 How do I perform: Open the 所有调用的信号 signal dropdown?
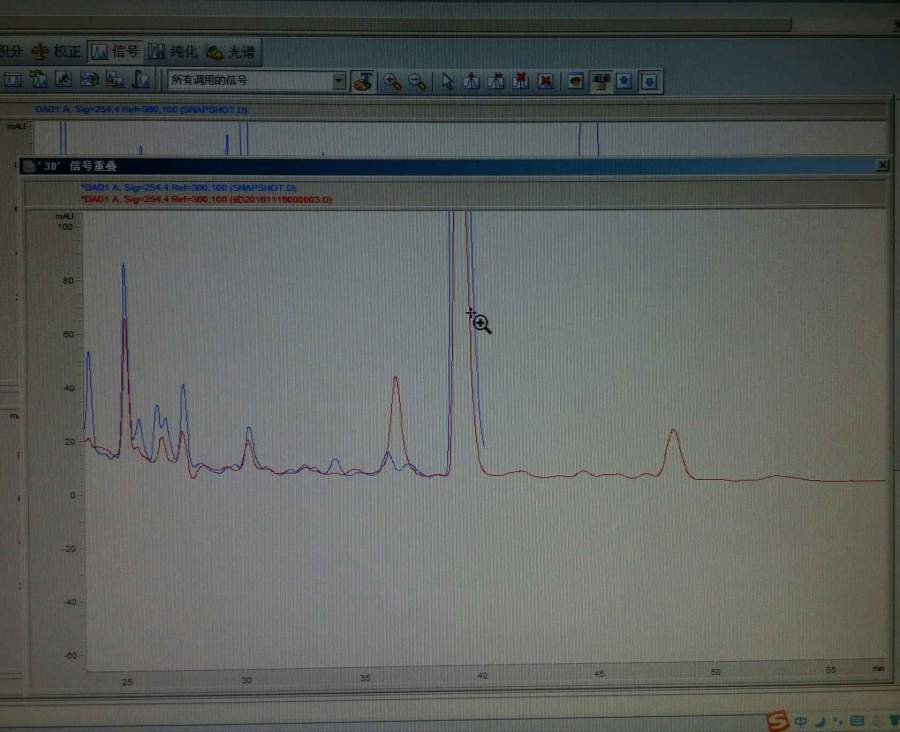pos(257,80)
